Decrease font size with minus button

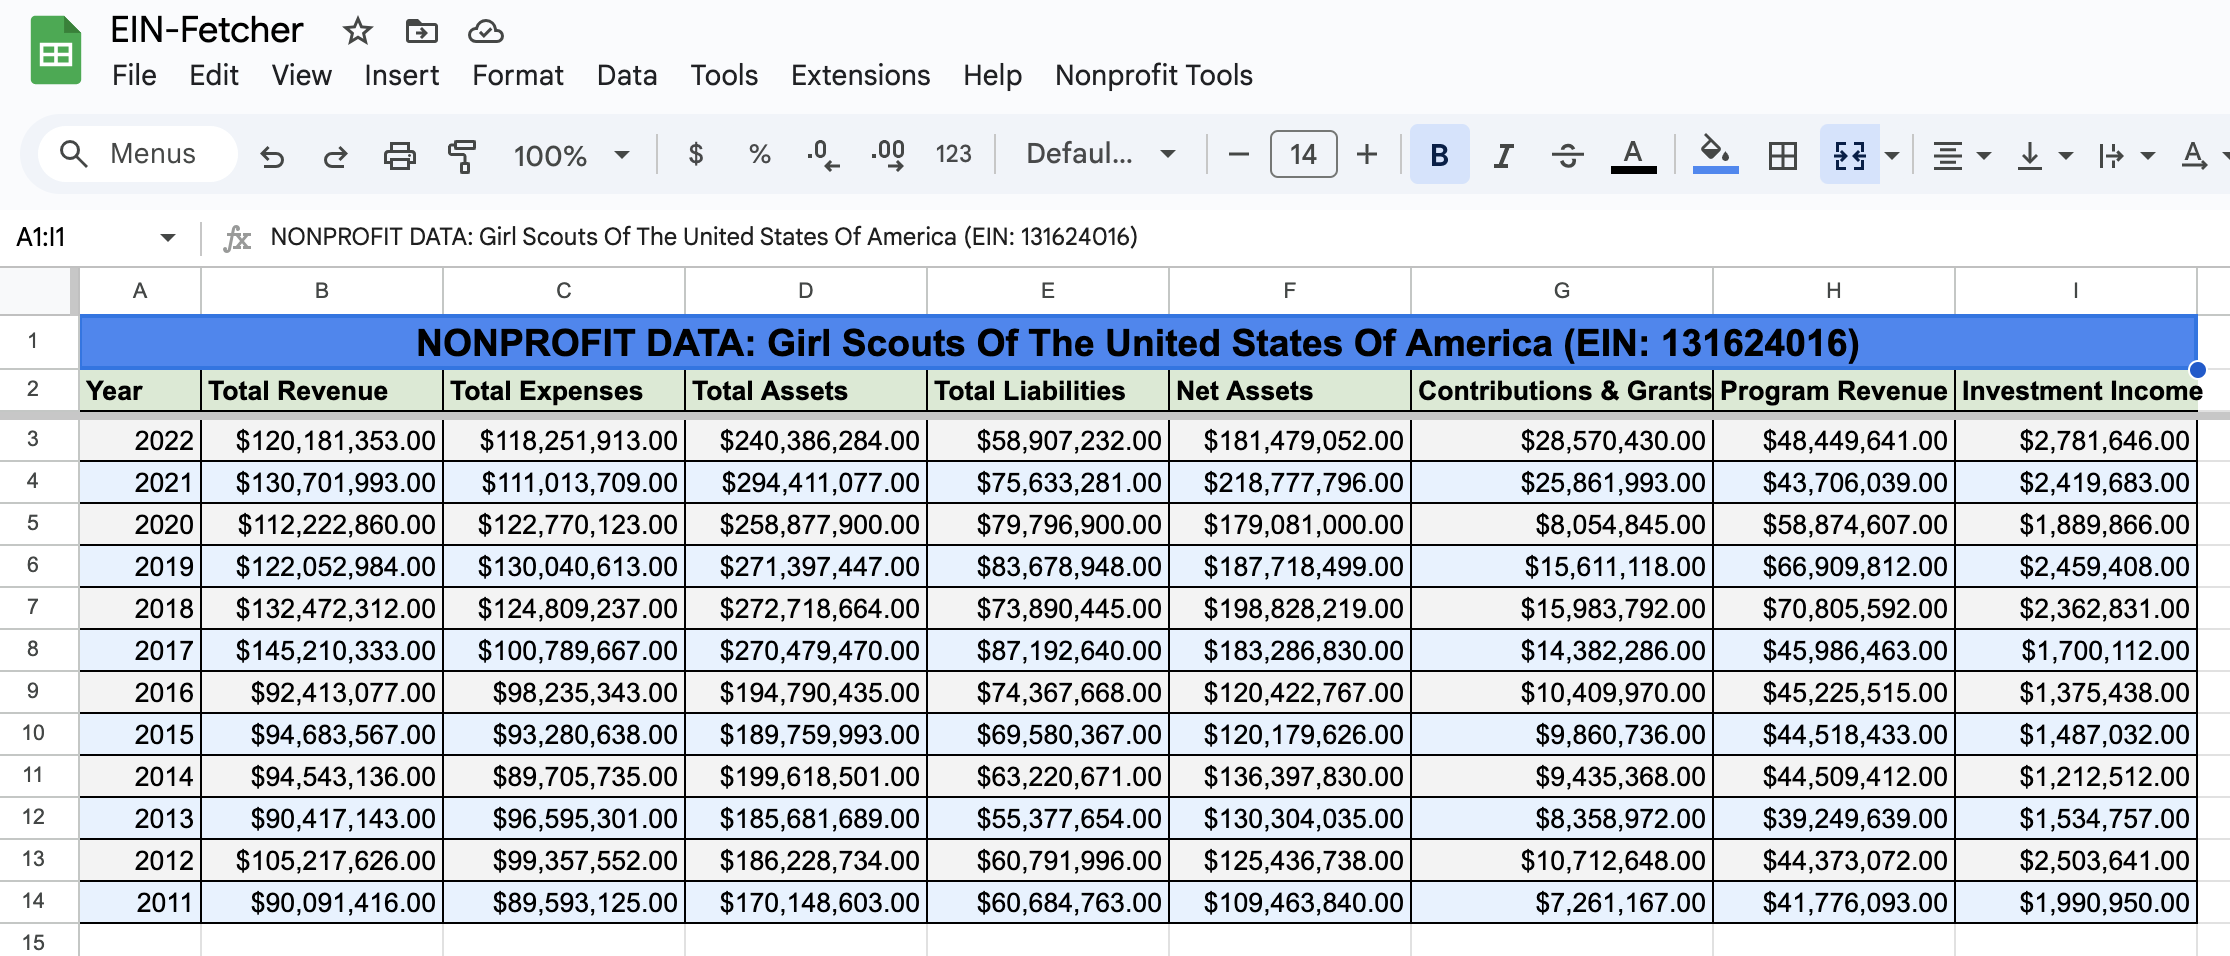pyautogui.click(x=1238, y=154)
